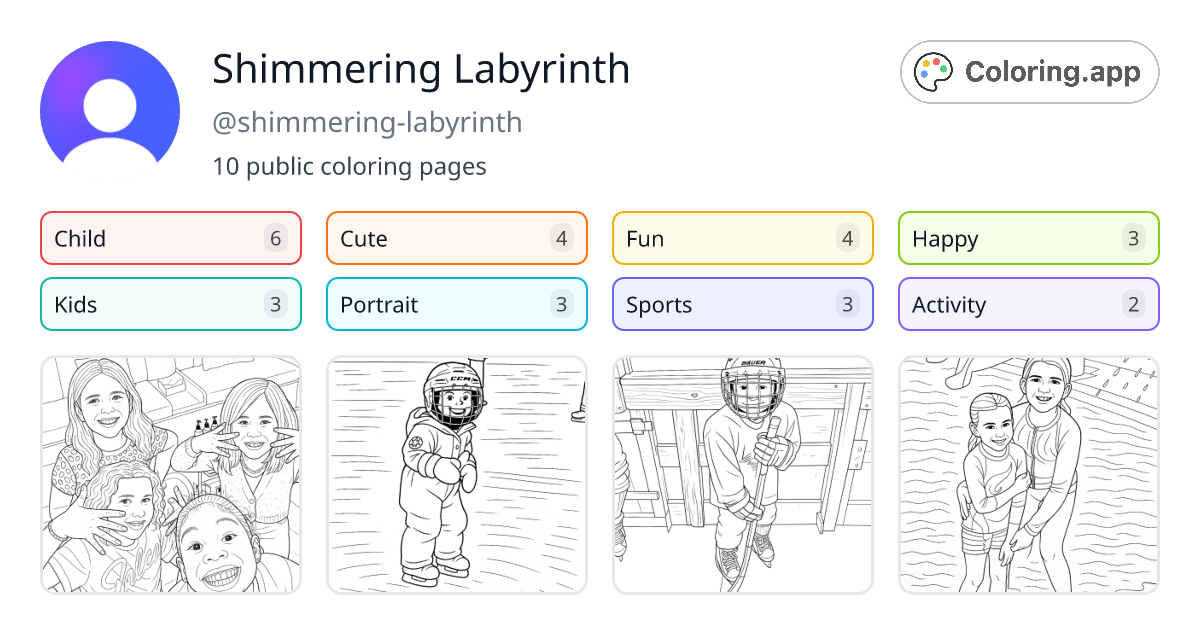Image resolution: width=1200 pixels, height=630 pixels.
Task: Click the count badge on the Sports tag
Action: click(847, 304)
